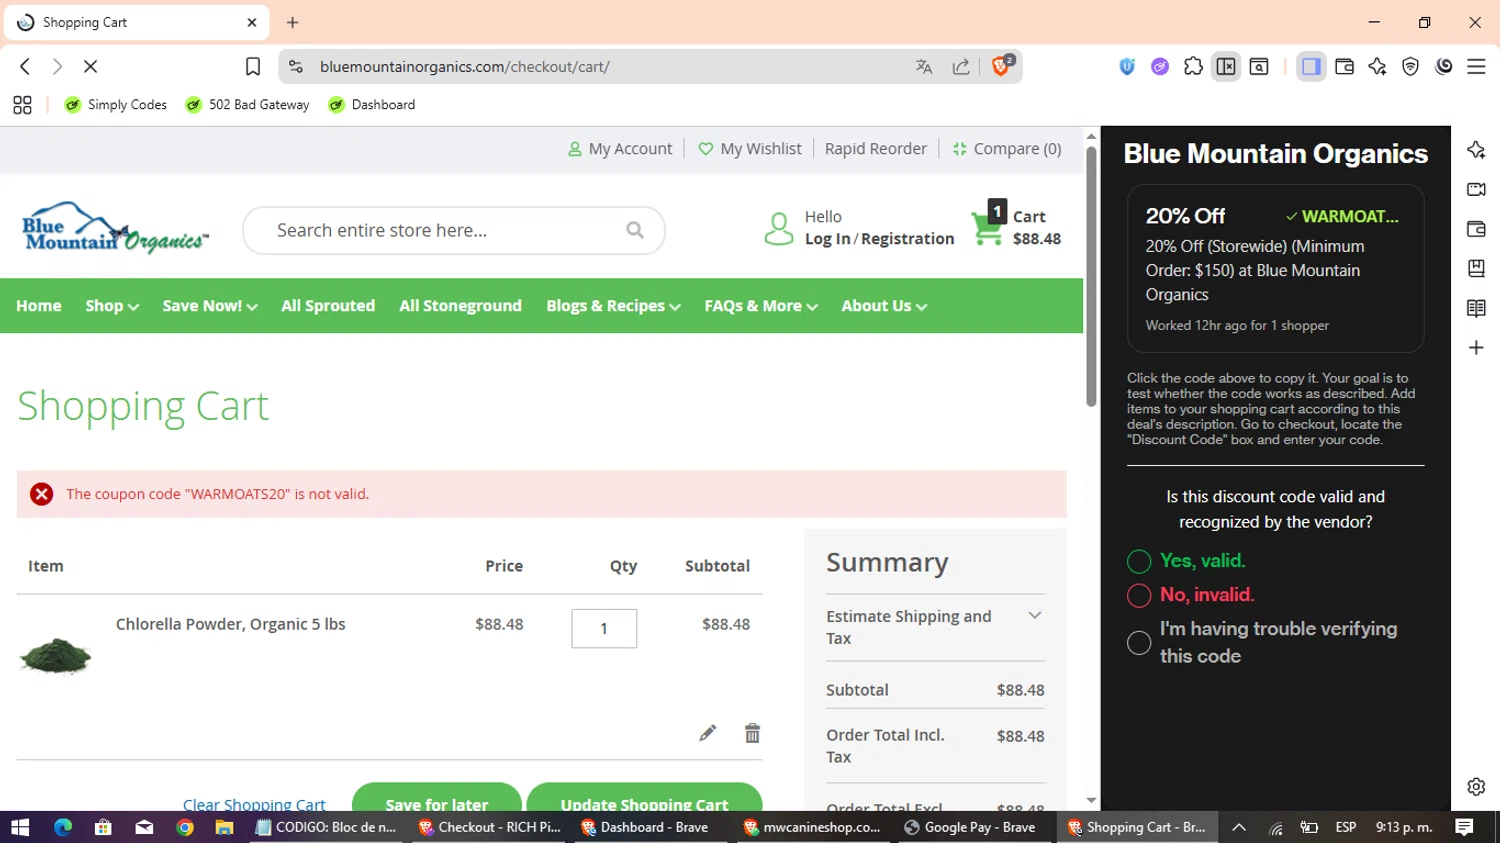The width and height of the screenshot is (1500, 843).
Task: Edit the Chlorella Powder item pencil icon
Action: [707, 733]
